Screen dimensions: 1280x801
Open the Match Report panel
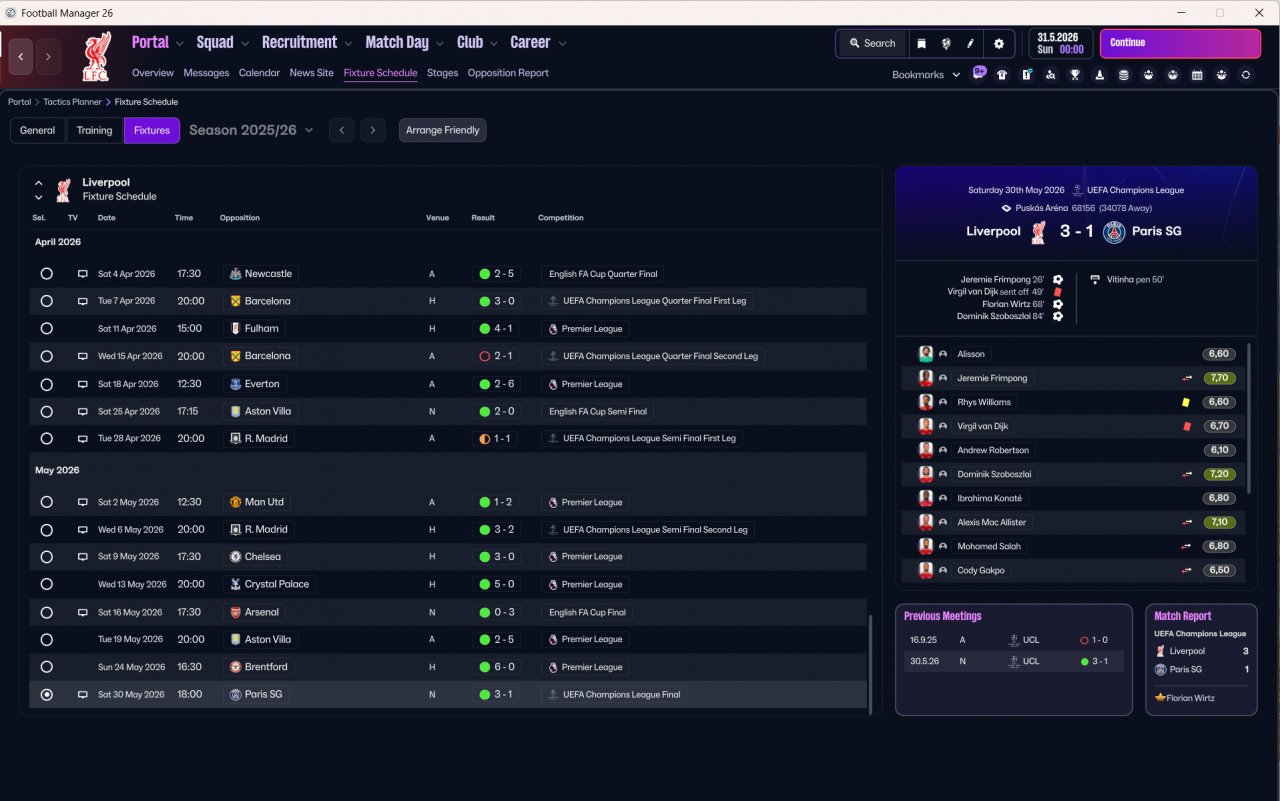[x=1201, y=660]
